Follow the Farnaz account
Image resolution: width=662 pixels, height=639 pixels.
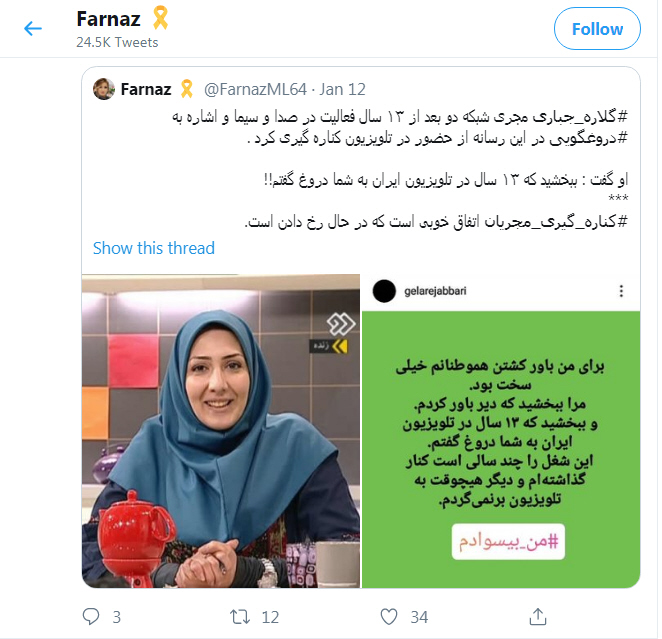click(597, 29)
